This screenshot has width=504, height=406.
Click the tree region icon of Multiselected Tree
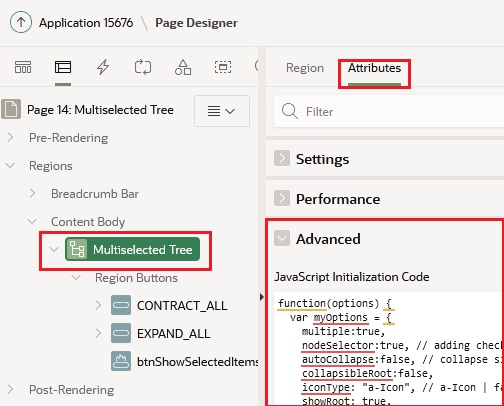77,249
